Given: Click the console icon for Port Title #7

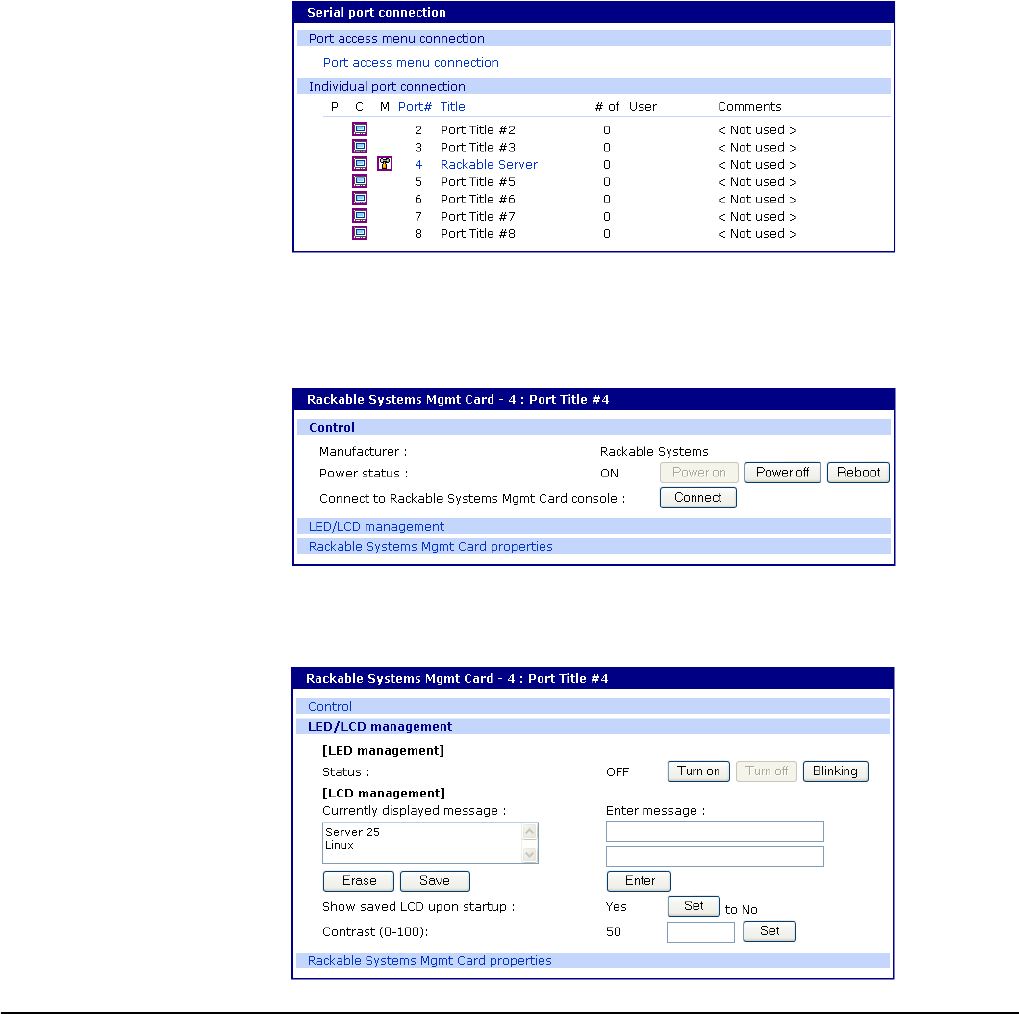Looking at the screenshot, I should [359, 216].
